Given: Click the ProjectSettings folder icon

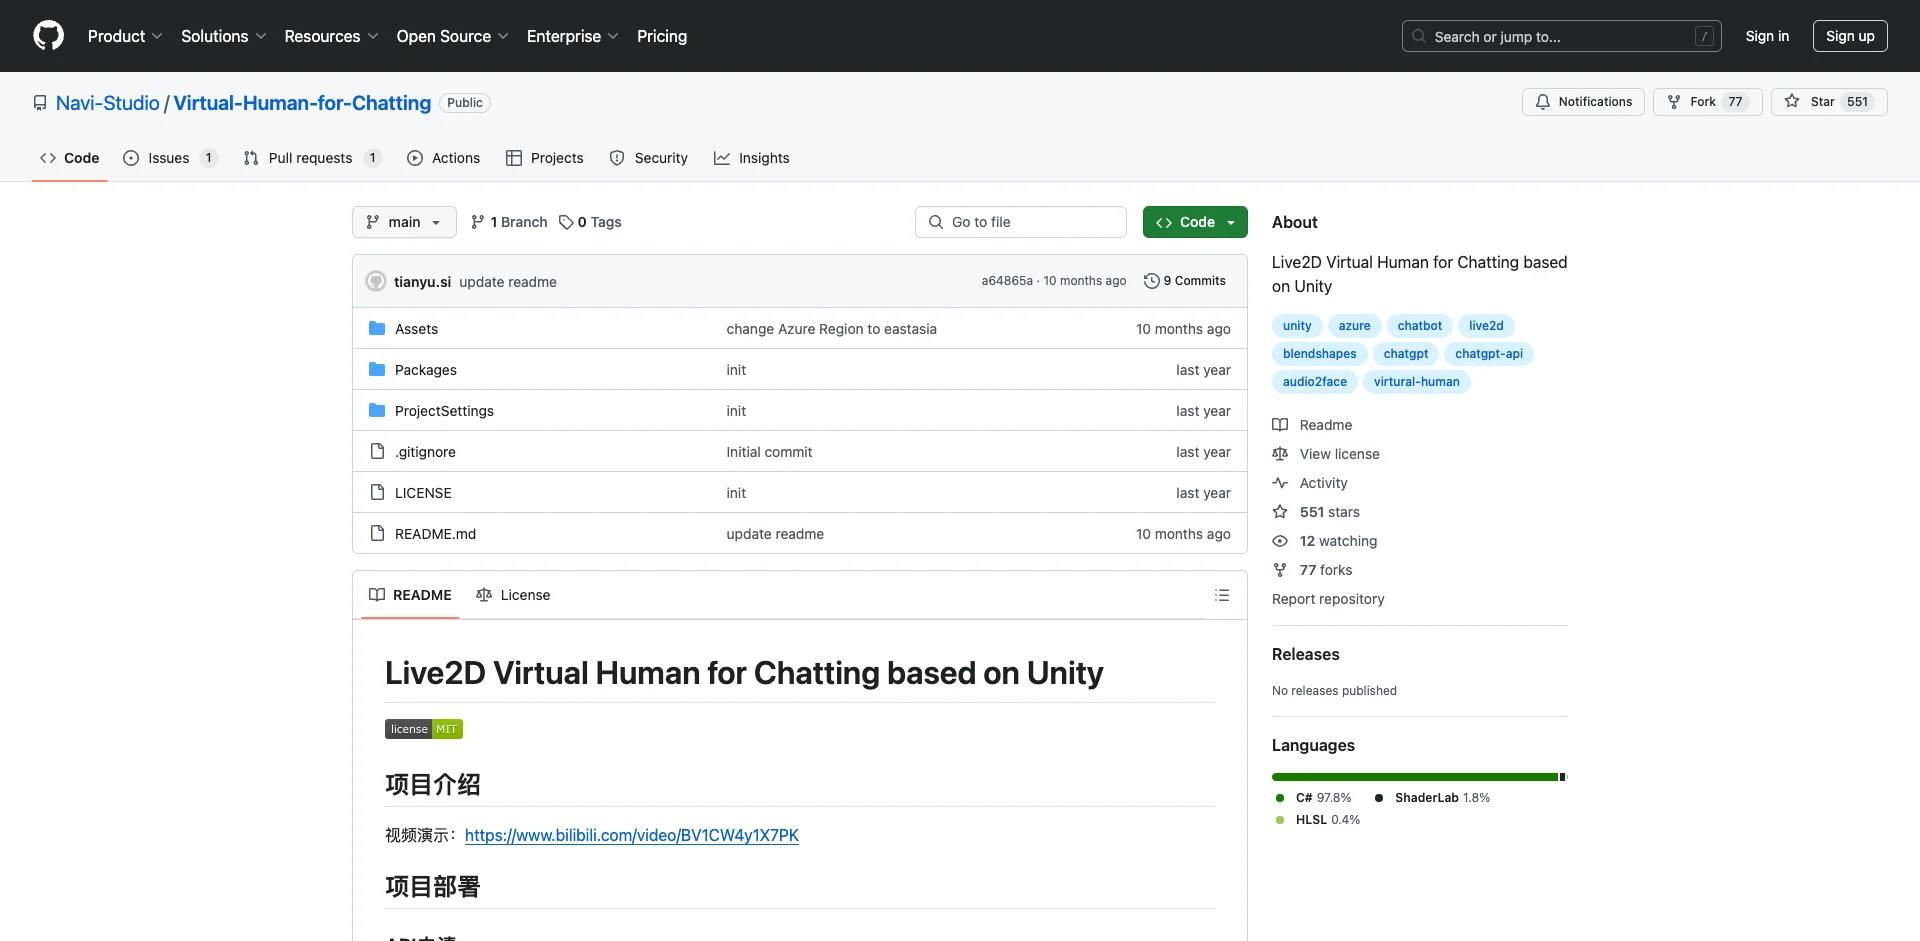Looking at the screenshot, I should (x=377, y=411).
